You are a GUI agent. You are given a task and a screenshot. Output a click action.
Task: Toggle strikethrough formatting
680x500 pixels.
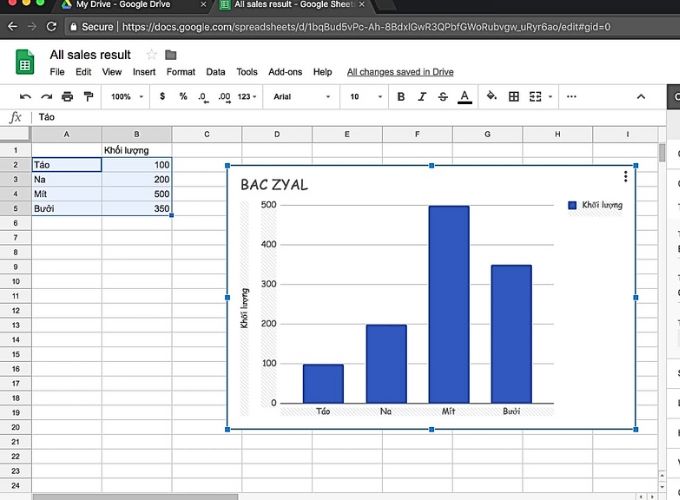[443, 96]
